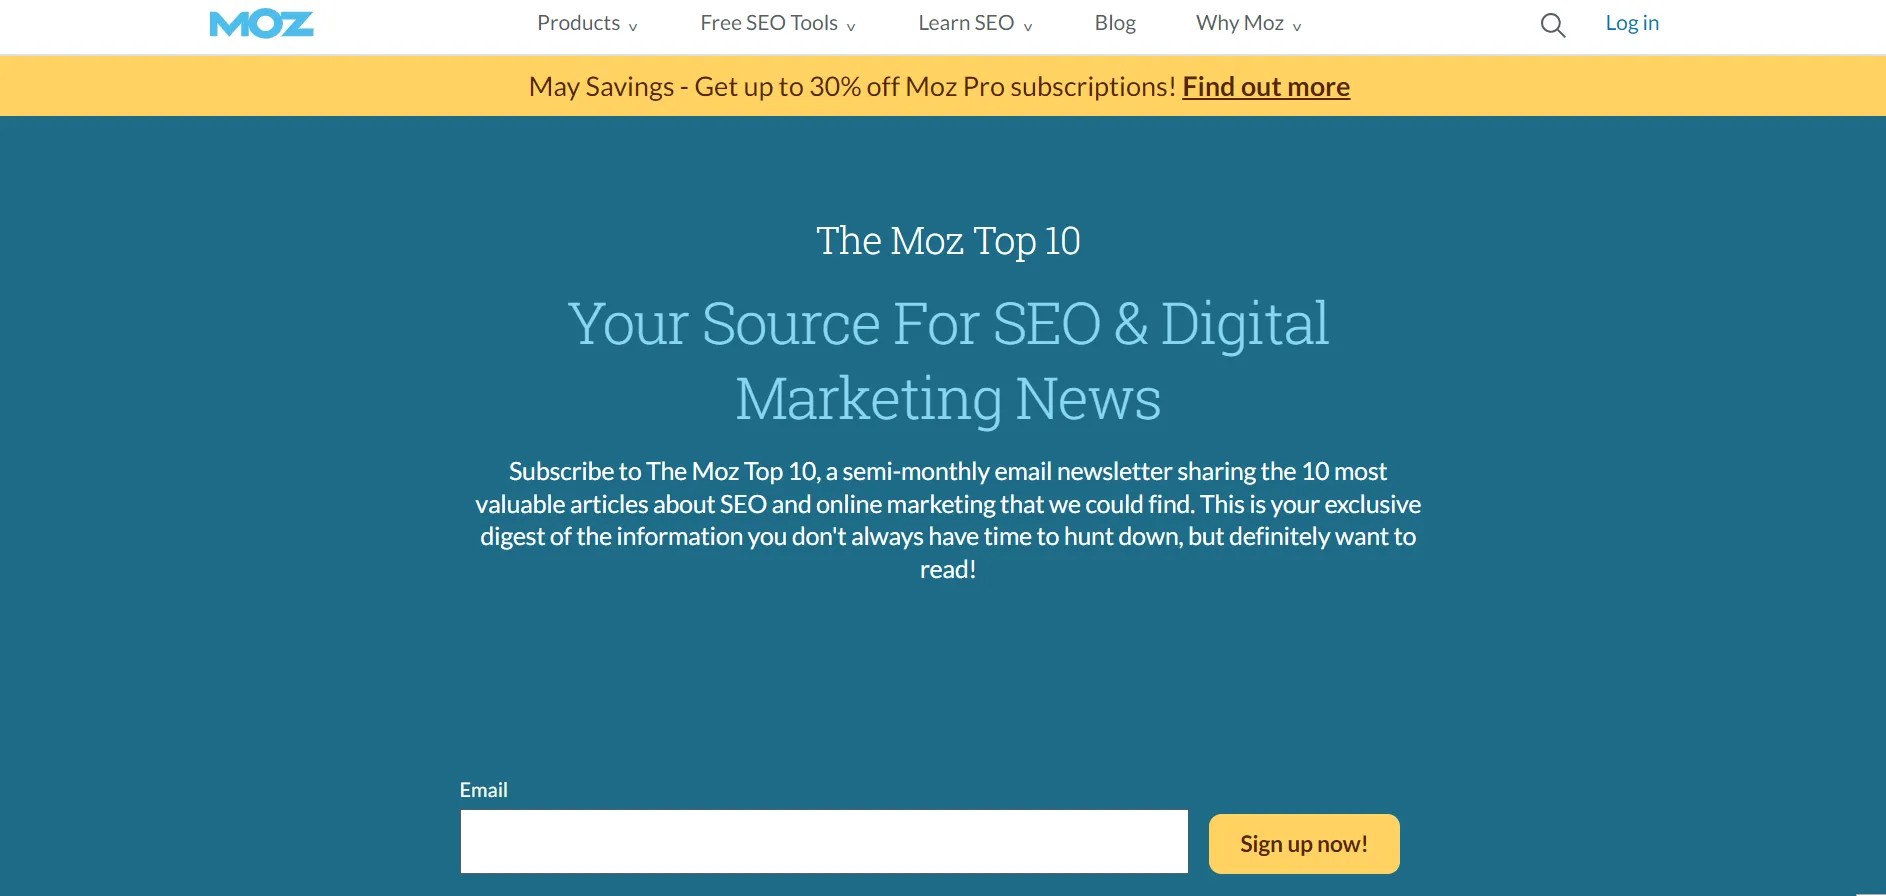Click The Moz Top 10 heading

tap(948, 240)
